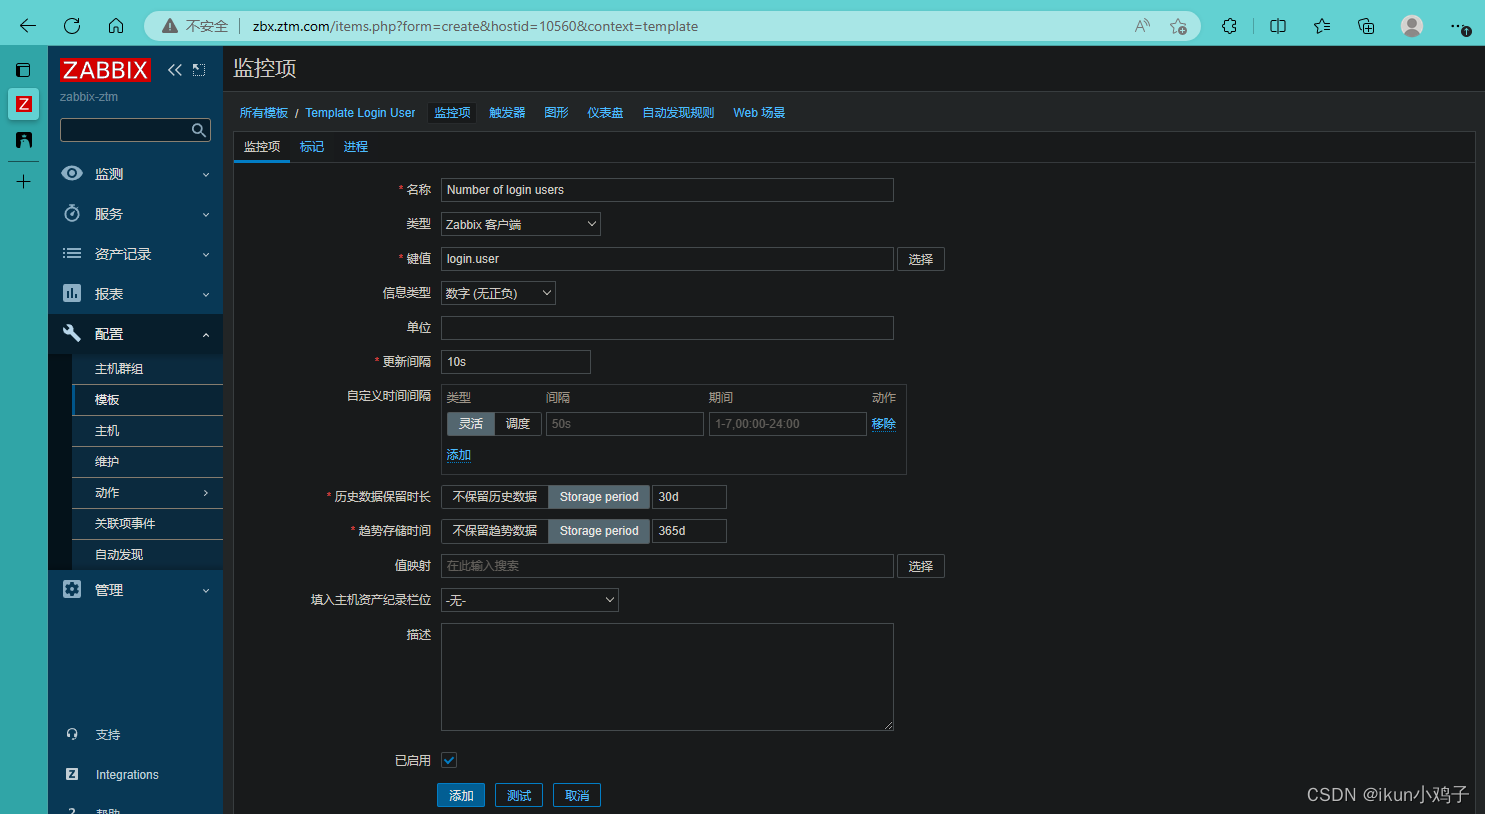Collapse the sidebar with the double arrow icon

point(175,70)
